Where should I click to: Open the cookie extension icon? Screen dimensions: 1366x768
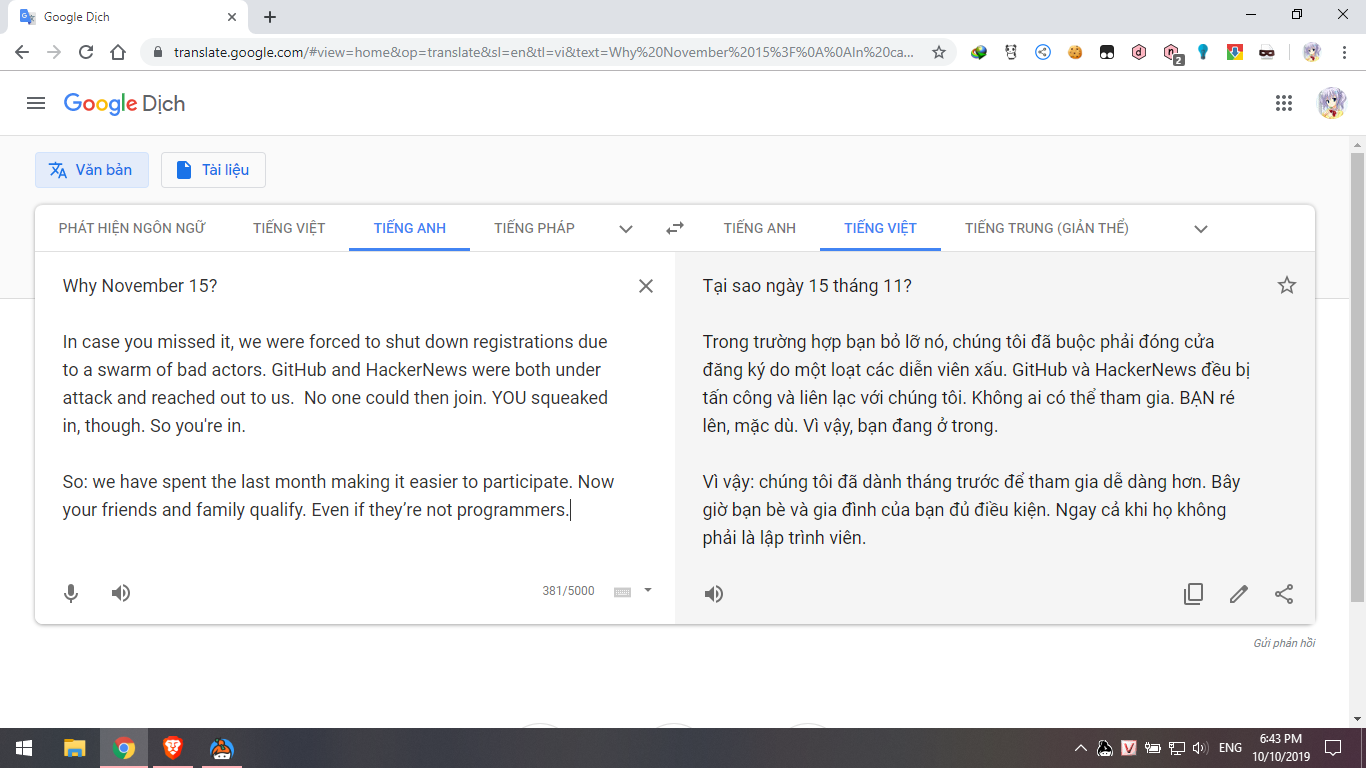tap(1075, 52)
